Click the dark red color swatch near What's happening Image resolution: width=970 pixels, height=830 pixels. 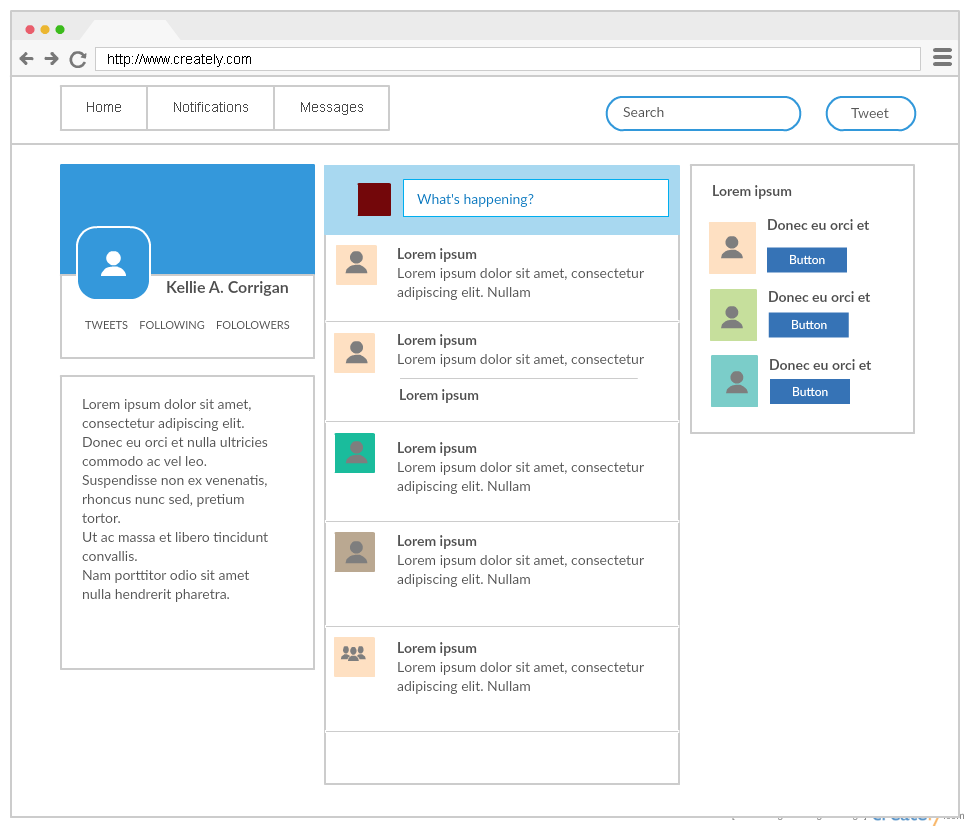[374, 199]
